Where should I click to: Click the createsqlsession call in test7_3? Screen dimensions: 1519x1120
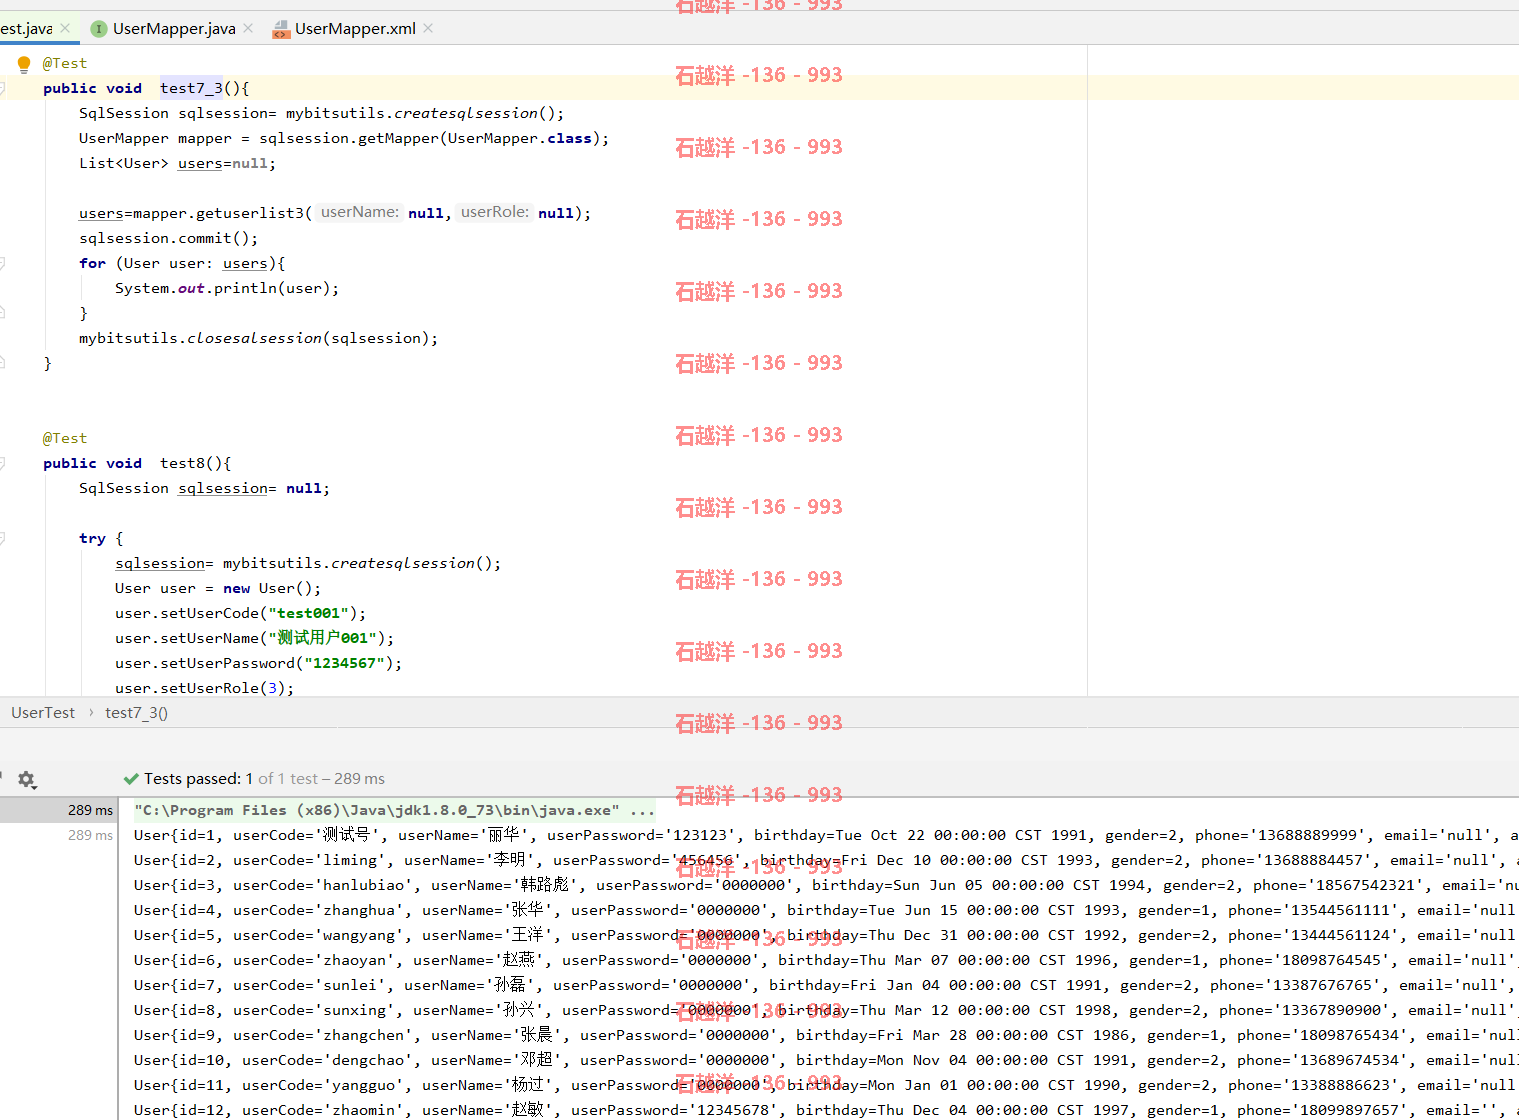pos(466,113)
